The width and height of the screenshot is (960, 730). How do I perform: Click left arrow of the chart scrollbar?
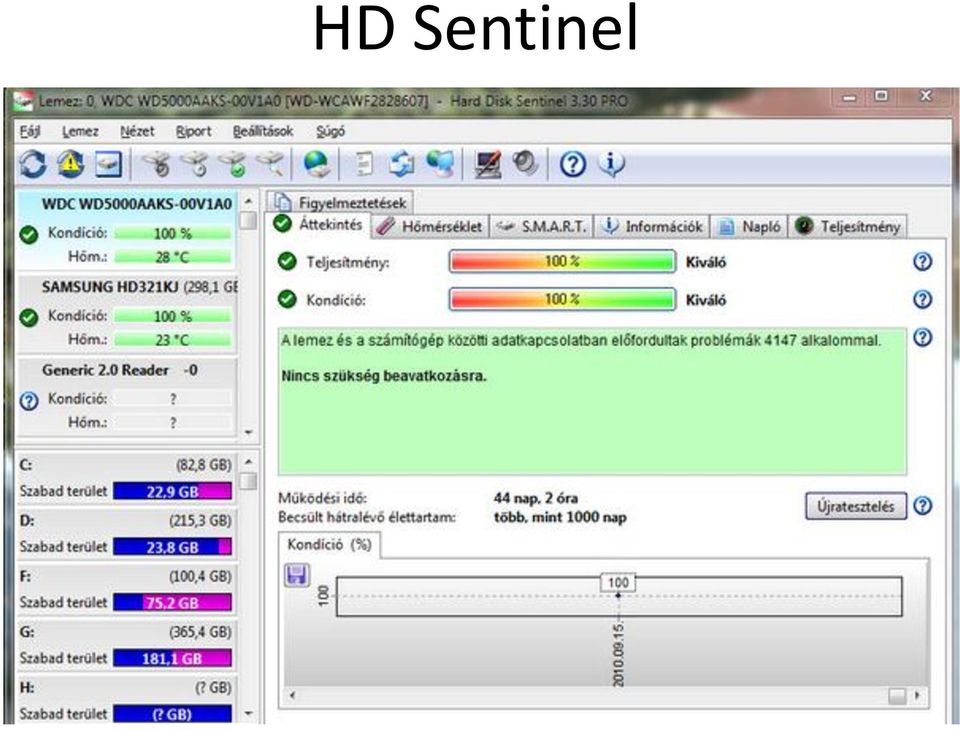point(293,695)
